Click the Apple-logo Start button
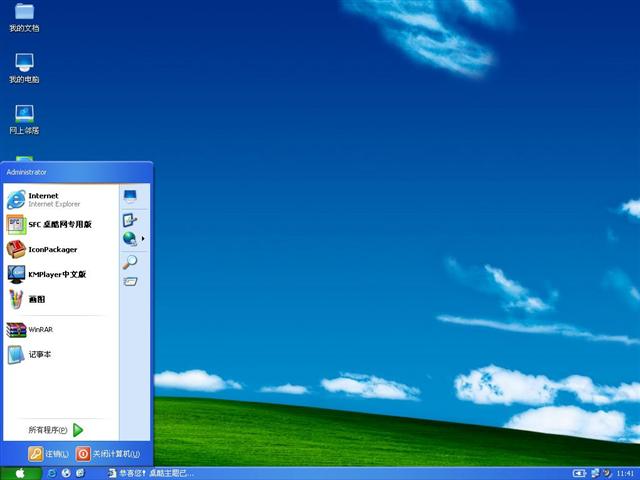The height and width of the screenshot is (480, 640). pyautogui.click(x=20, y=473)
